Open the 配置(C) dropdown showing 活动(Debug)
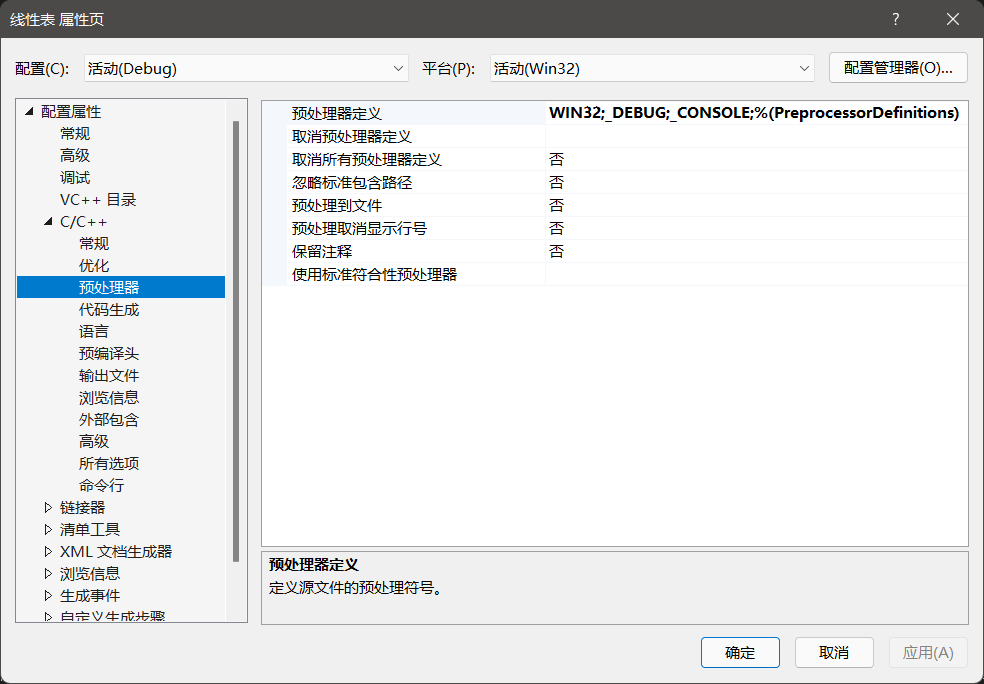The width and height of the screenshot is (984, 684). [x=245, y=67]
